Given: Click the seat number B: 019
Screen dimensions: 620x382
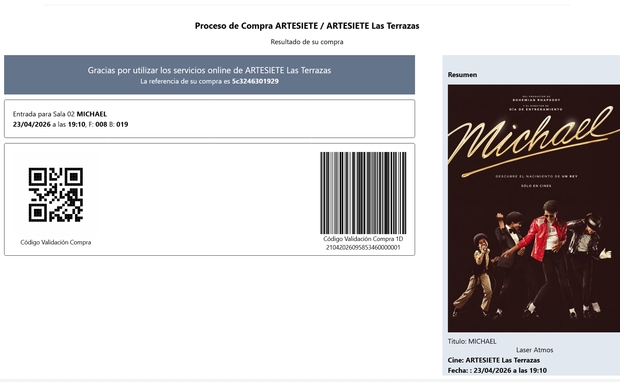Looking at the screenshot, I should (119, 125).
